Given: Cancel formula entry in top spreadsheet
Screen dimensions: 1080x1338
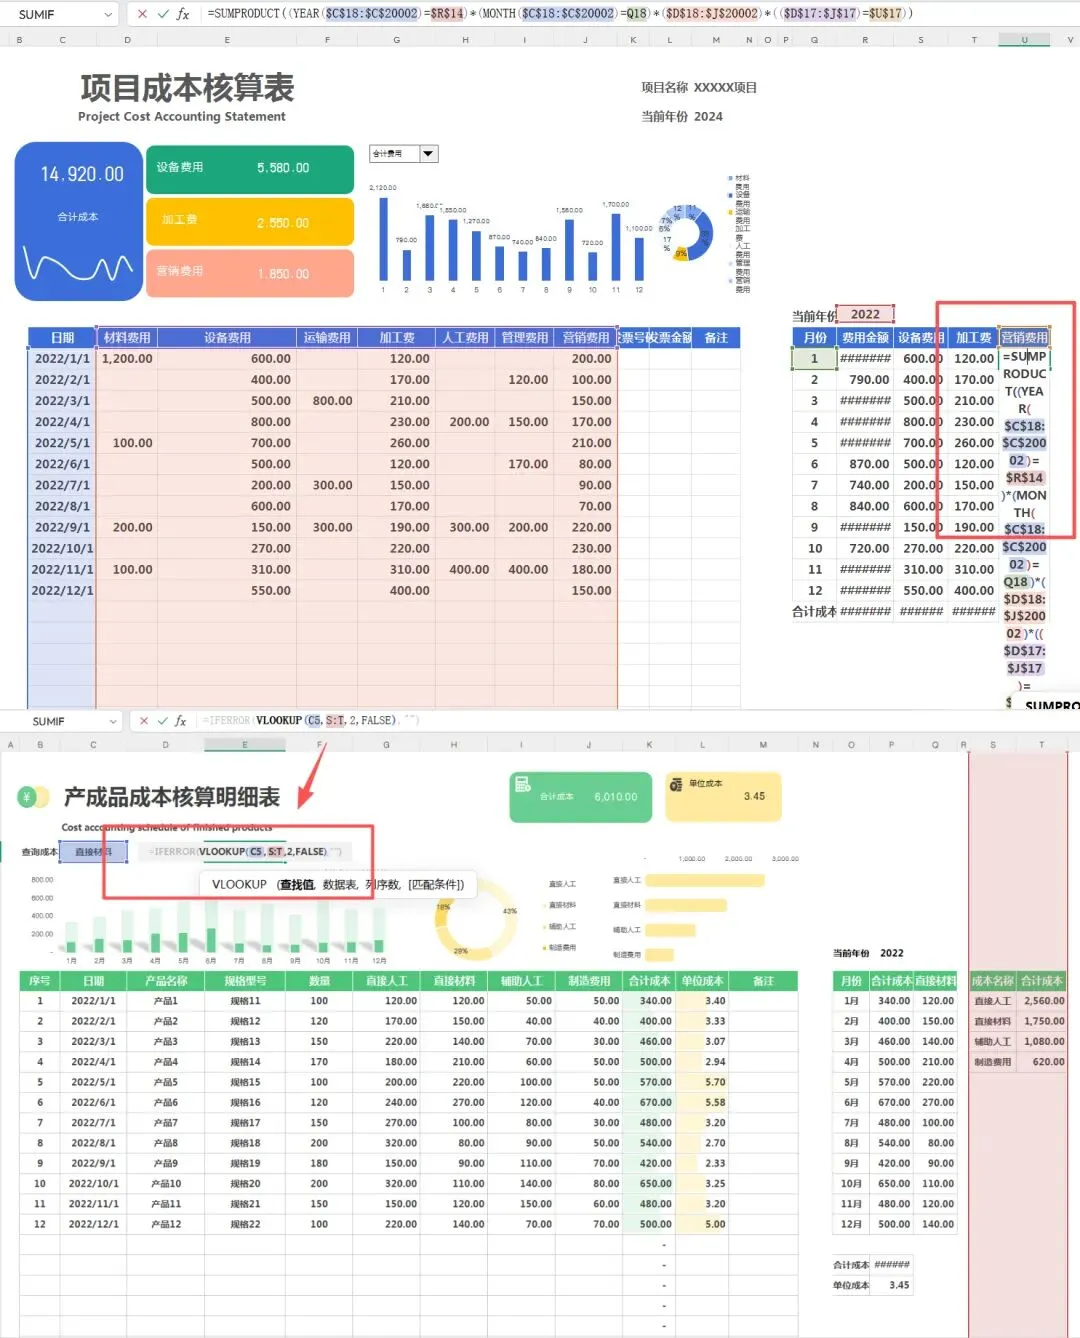Looking at the screenshot, I should pos(142,14).
